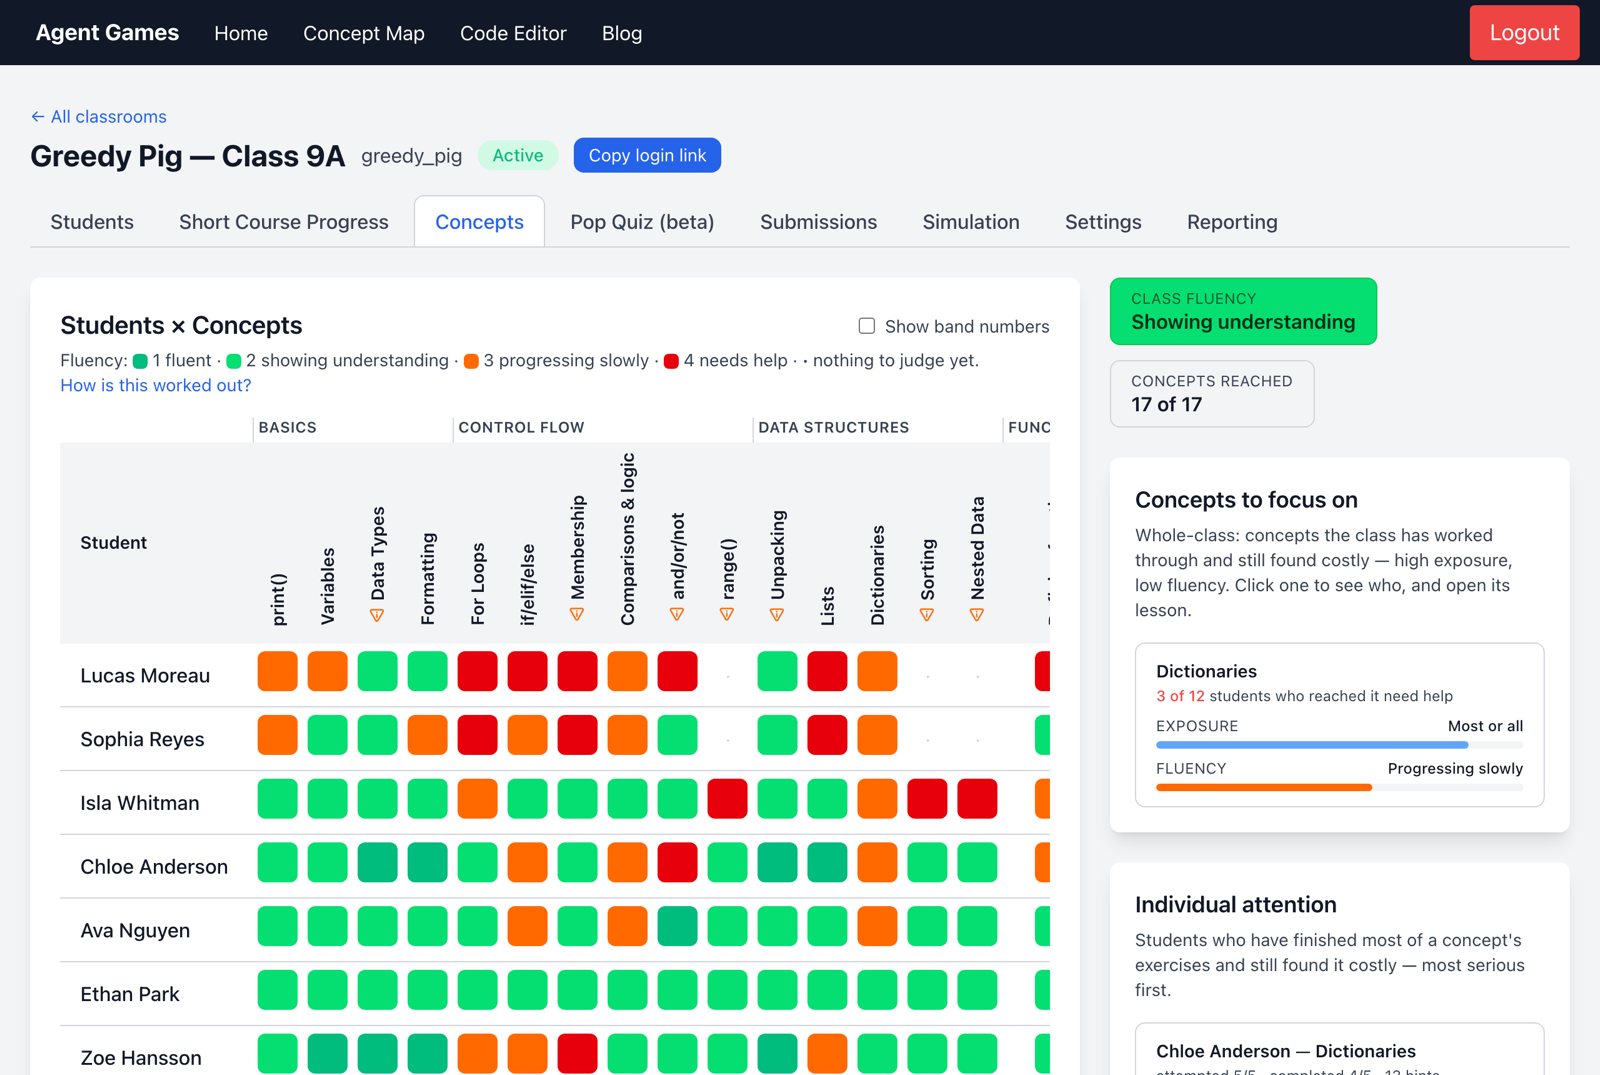Click the Copy login link button

[x=647, y=155]
